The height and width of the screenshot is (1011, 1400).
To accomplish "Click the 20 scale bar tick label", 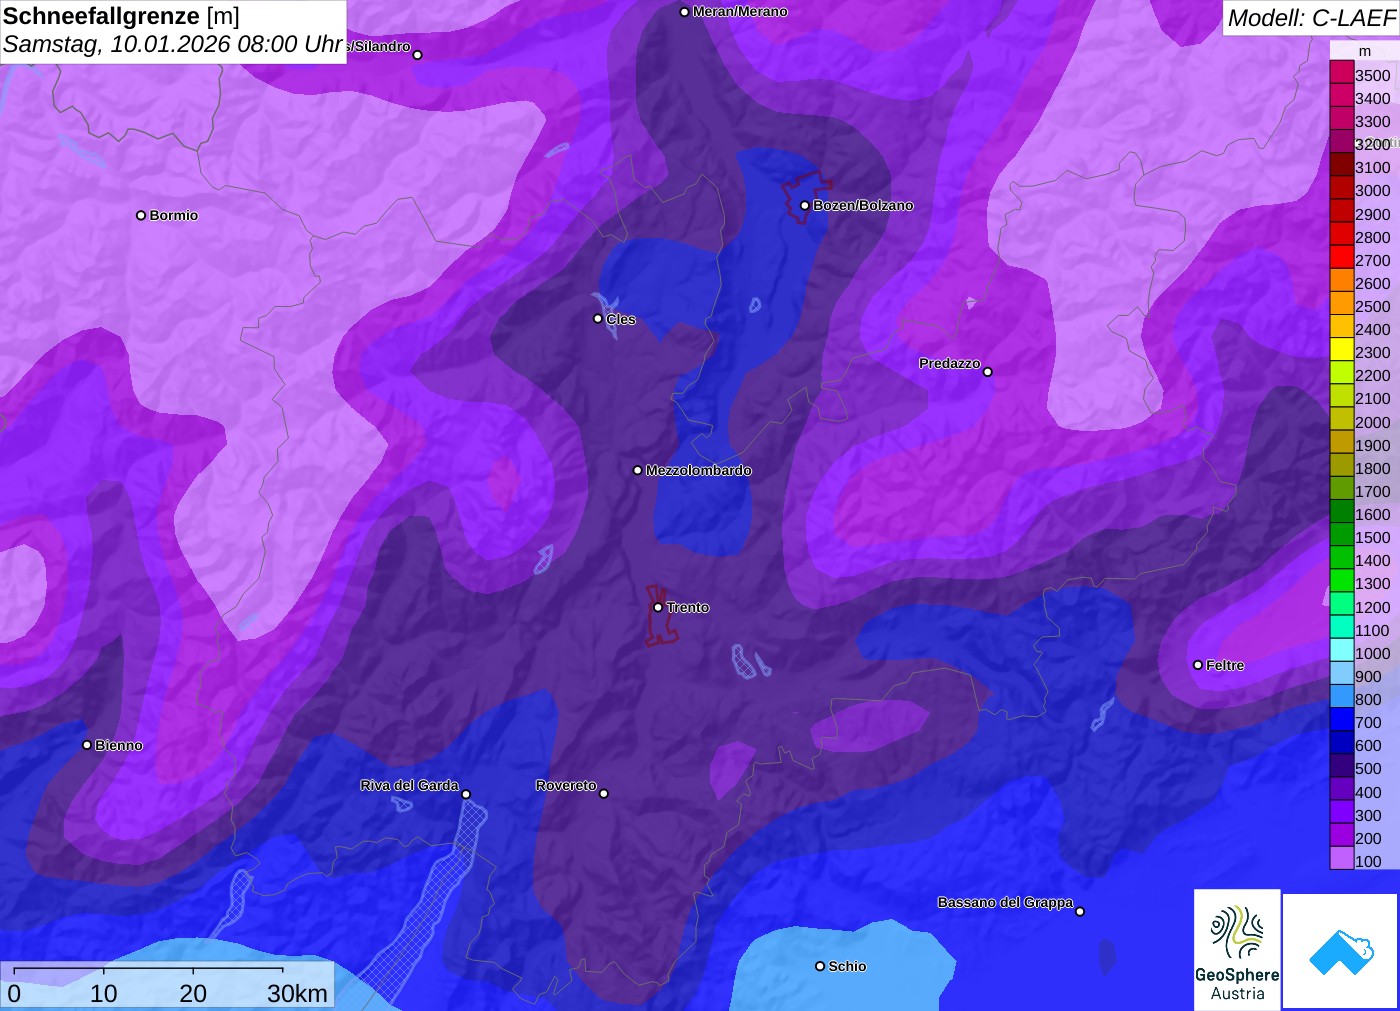I will point(193,993).
